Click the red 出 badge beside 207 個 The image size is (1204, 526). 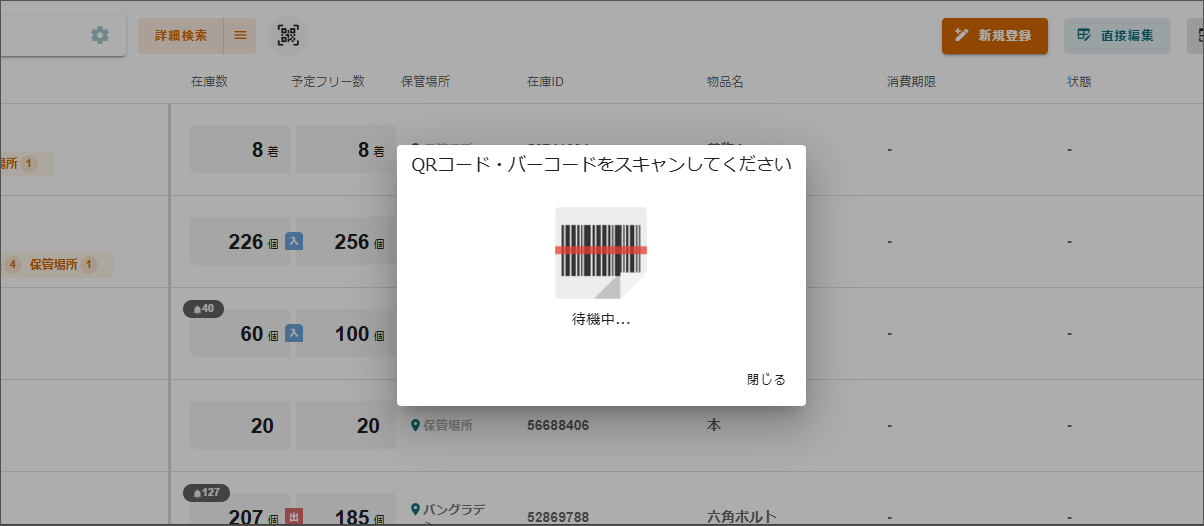tap(294, 517)
